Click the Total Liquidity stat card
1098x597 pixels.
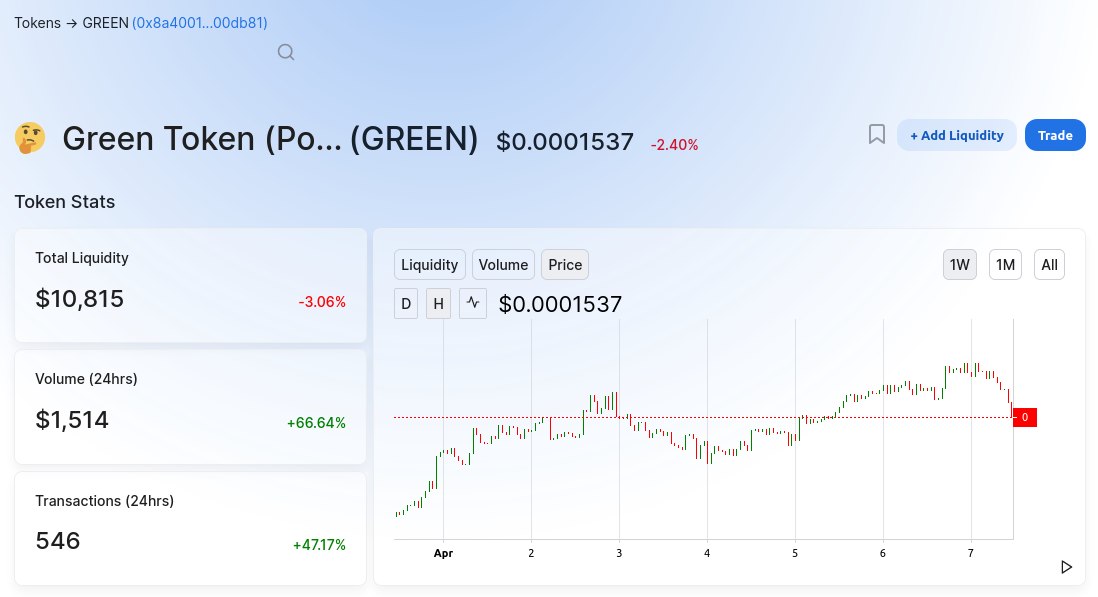[x=190, y=285]
